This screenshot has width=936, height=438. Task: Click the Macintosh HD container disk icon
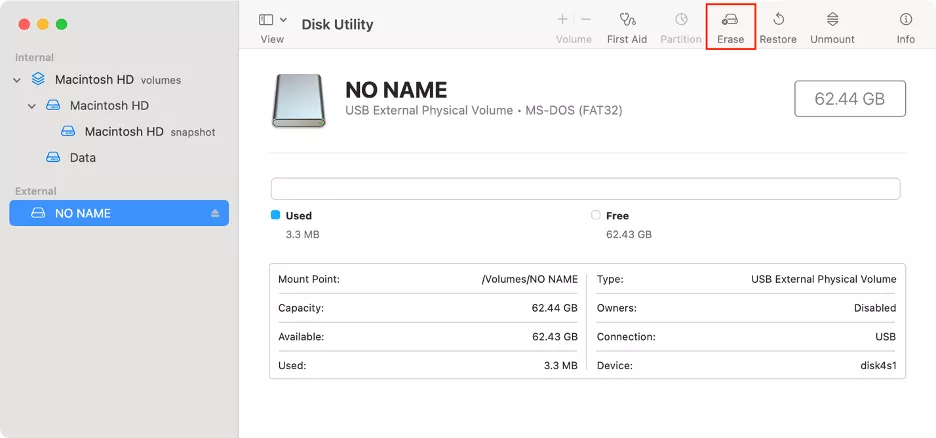[x=38, y=79]
